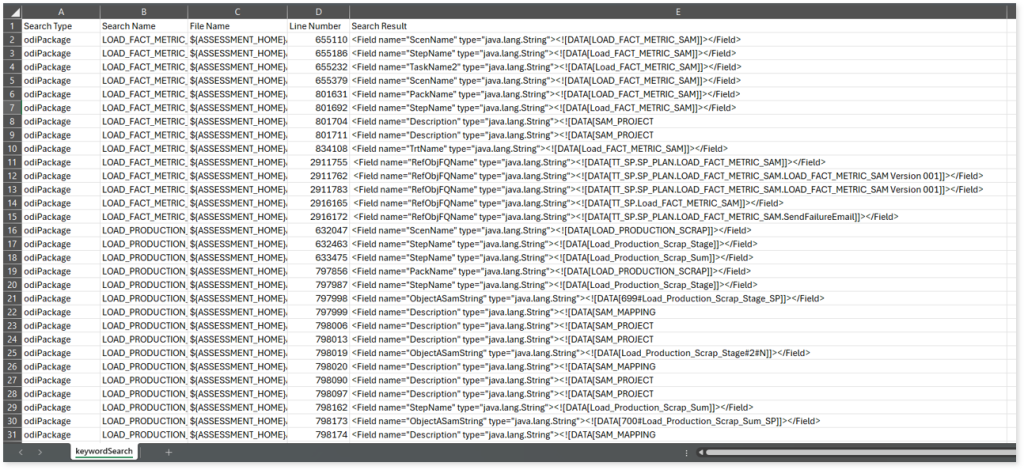Screen dimensions: 1024x470
Task: Click the Search Type header cell
Action: [60, 25]
